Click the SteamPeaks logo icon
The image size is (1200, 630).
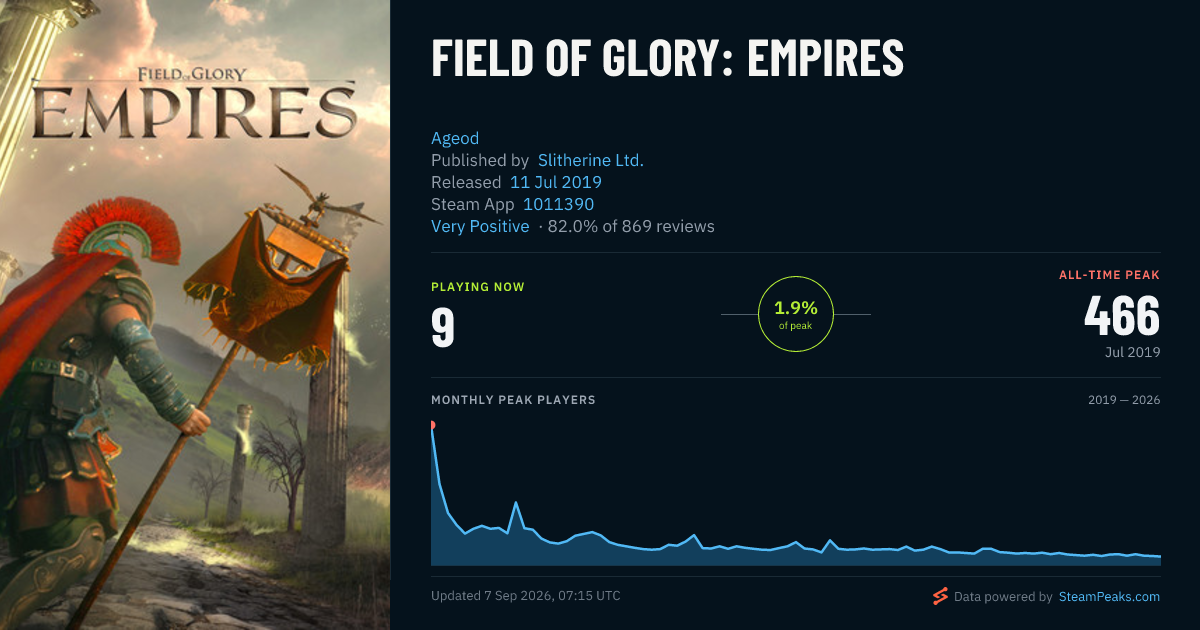tap(940, 596)
